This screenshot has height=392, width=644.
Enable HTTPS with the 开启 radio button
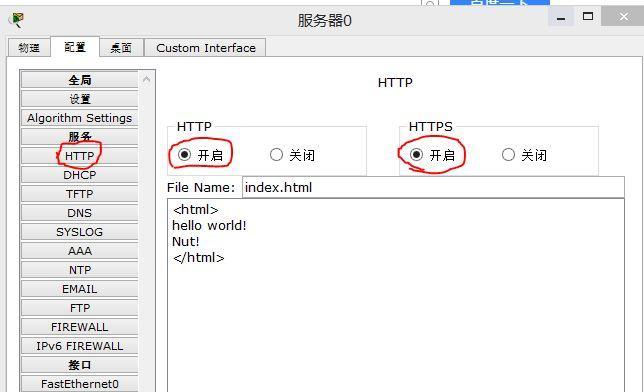tap(416, 154)
